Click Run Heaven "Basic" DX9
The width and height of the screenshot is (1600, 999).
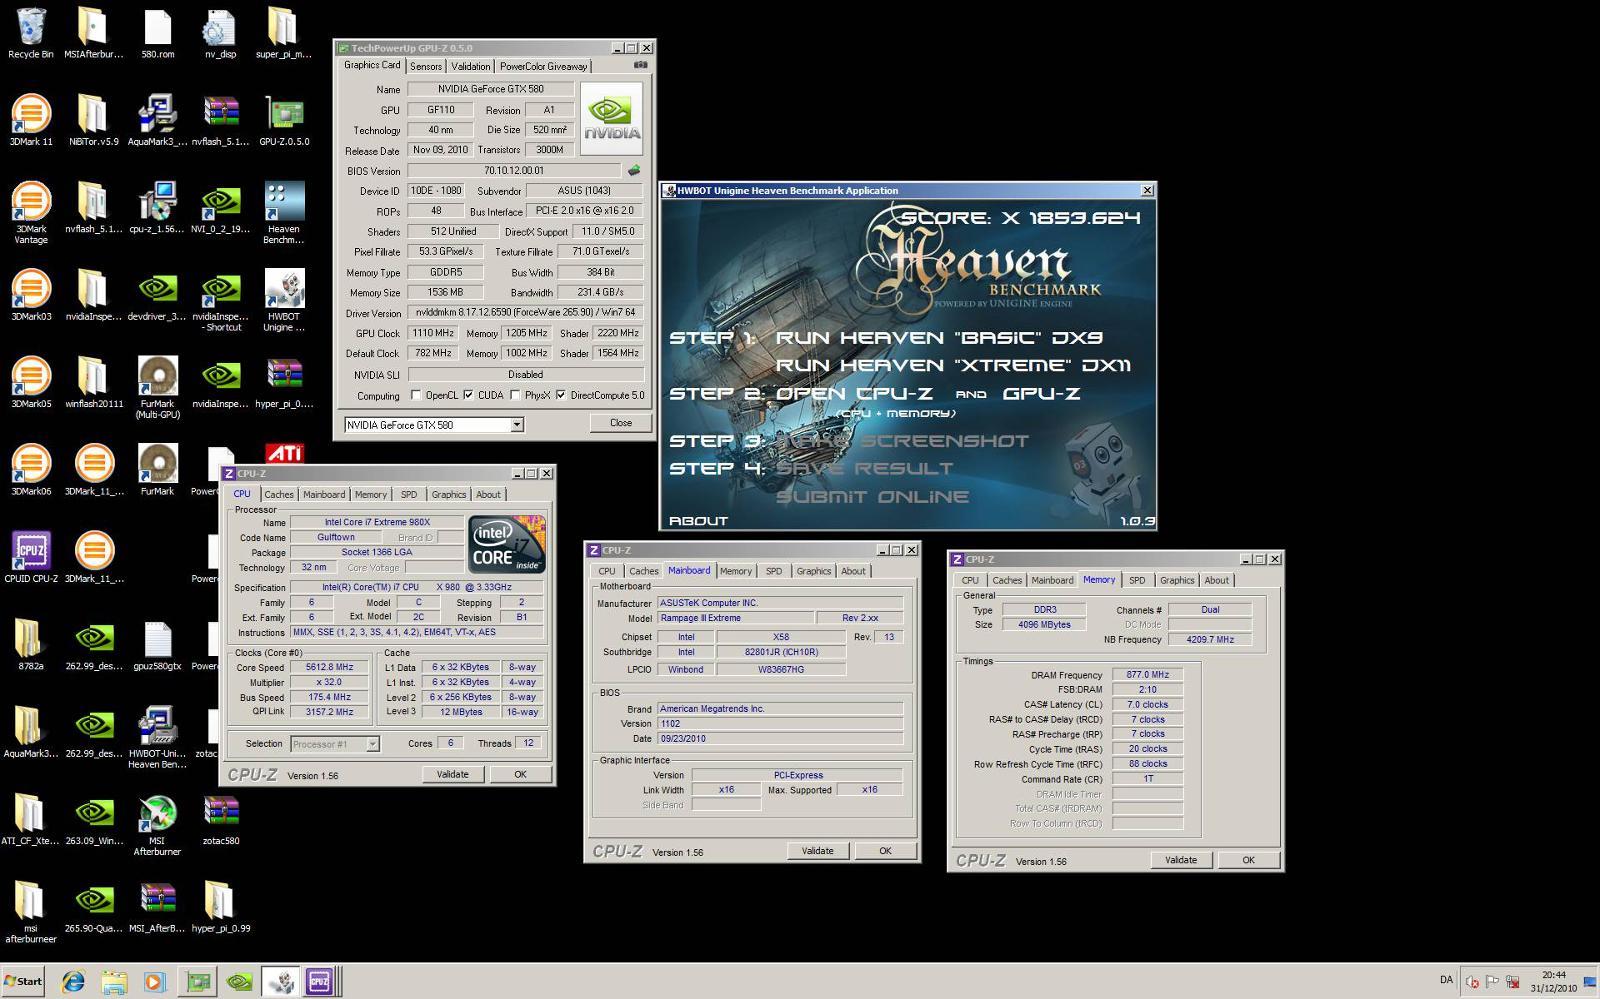tap(939, 338)
